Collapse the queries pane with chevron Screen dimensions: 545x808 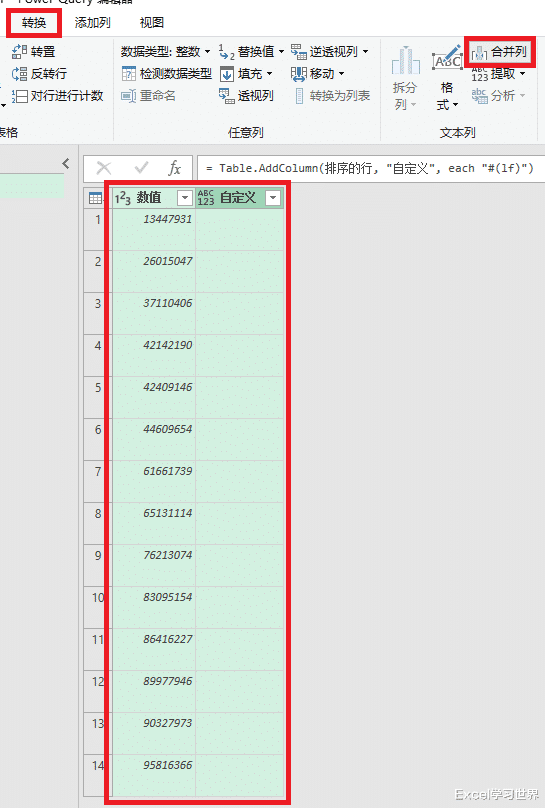[x=66, y=164]
